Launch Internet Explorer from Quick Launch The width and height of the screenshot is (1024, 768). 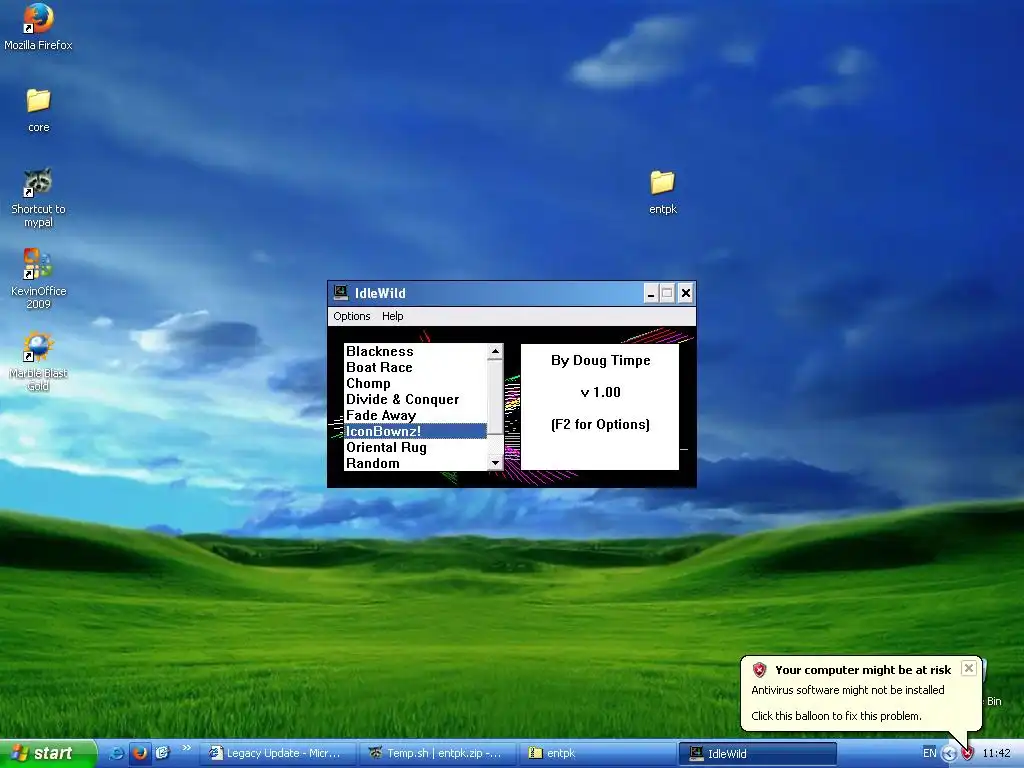coord(116,753)
